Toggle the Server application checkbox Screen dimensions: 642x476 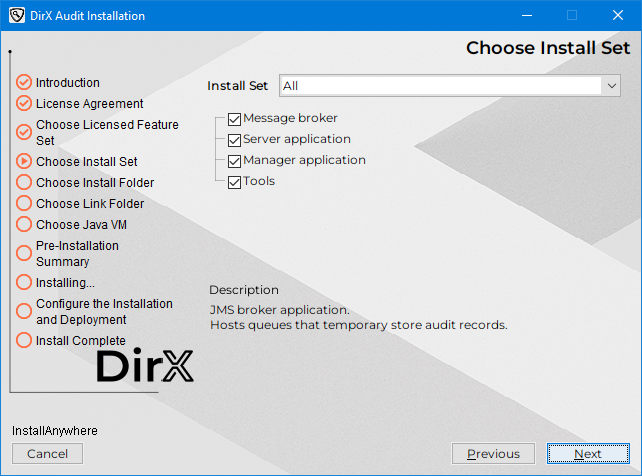point(235,140)
